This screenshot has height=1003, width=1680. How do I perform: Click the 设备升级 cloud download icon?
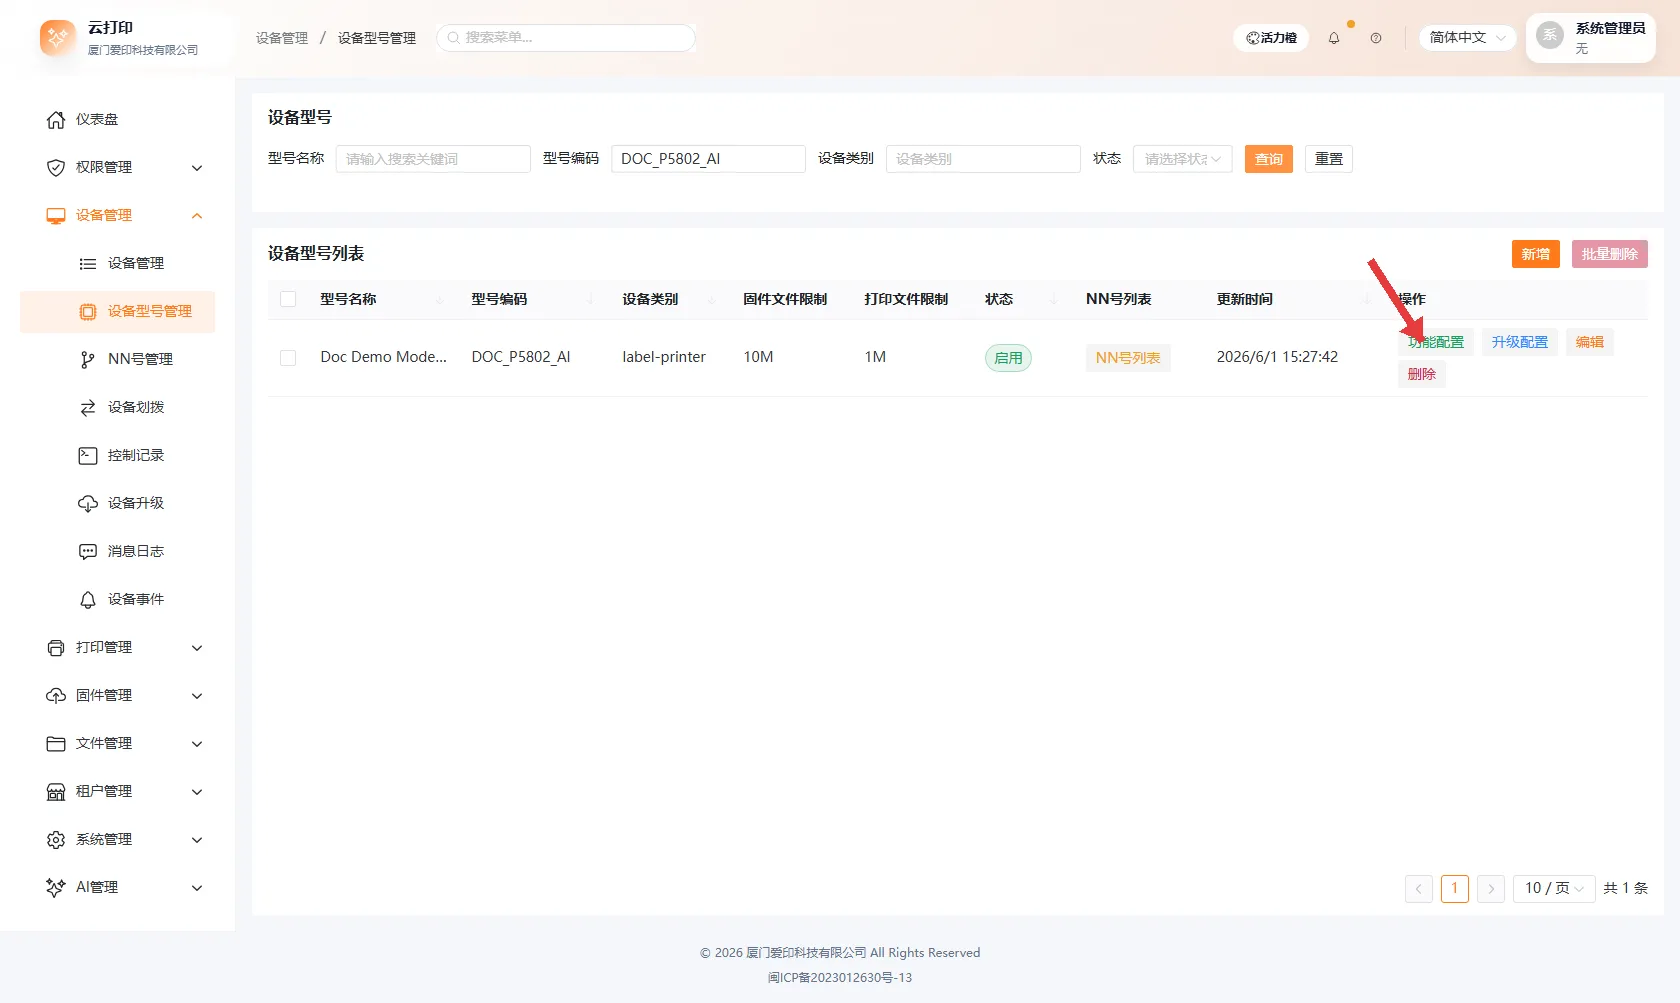point(88,504)
